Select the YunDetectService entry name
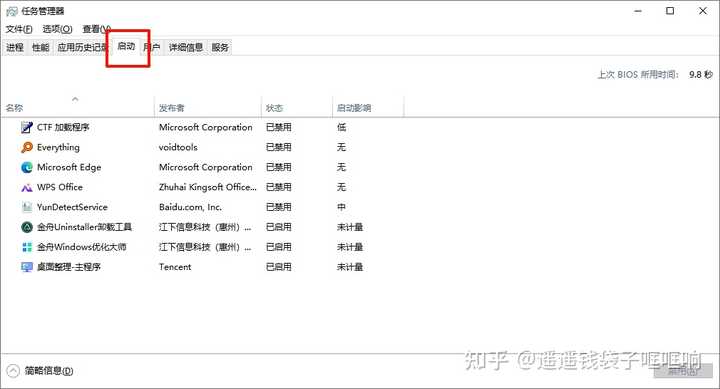720x389 pixels. pyautogui.click(x=72, y=207)
